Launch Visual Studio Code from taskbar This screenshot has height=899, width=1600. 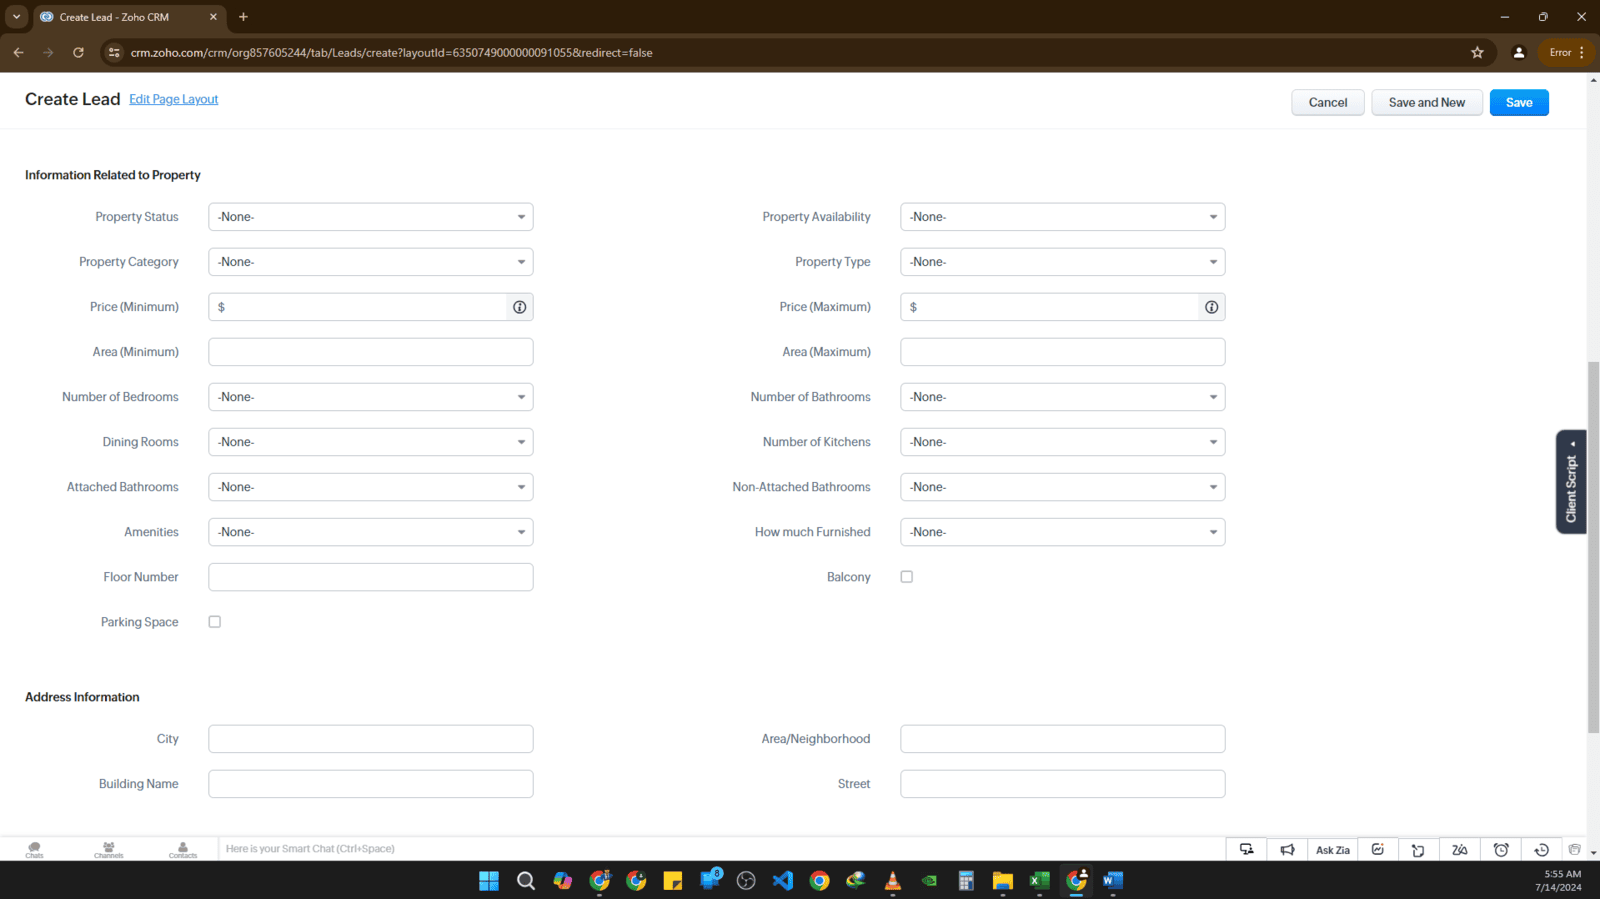tap(783, 880)
